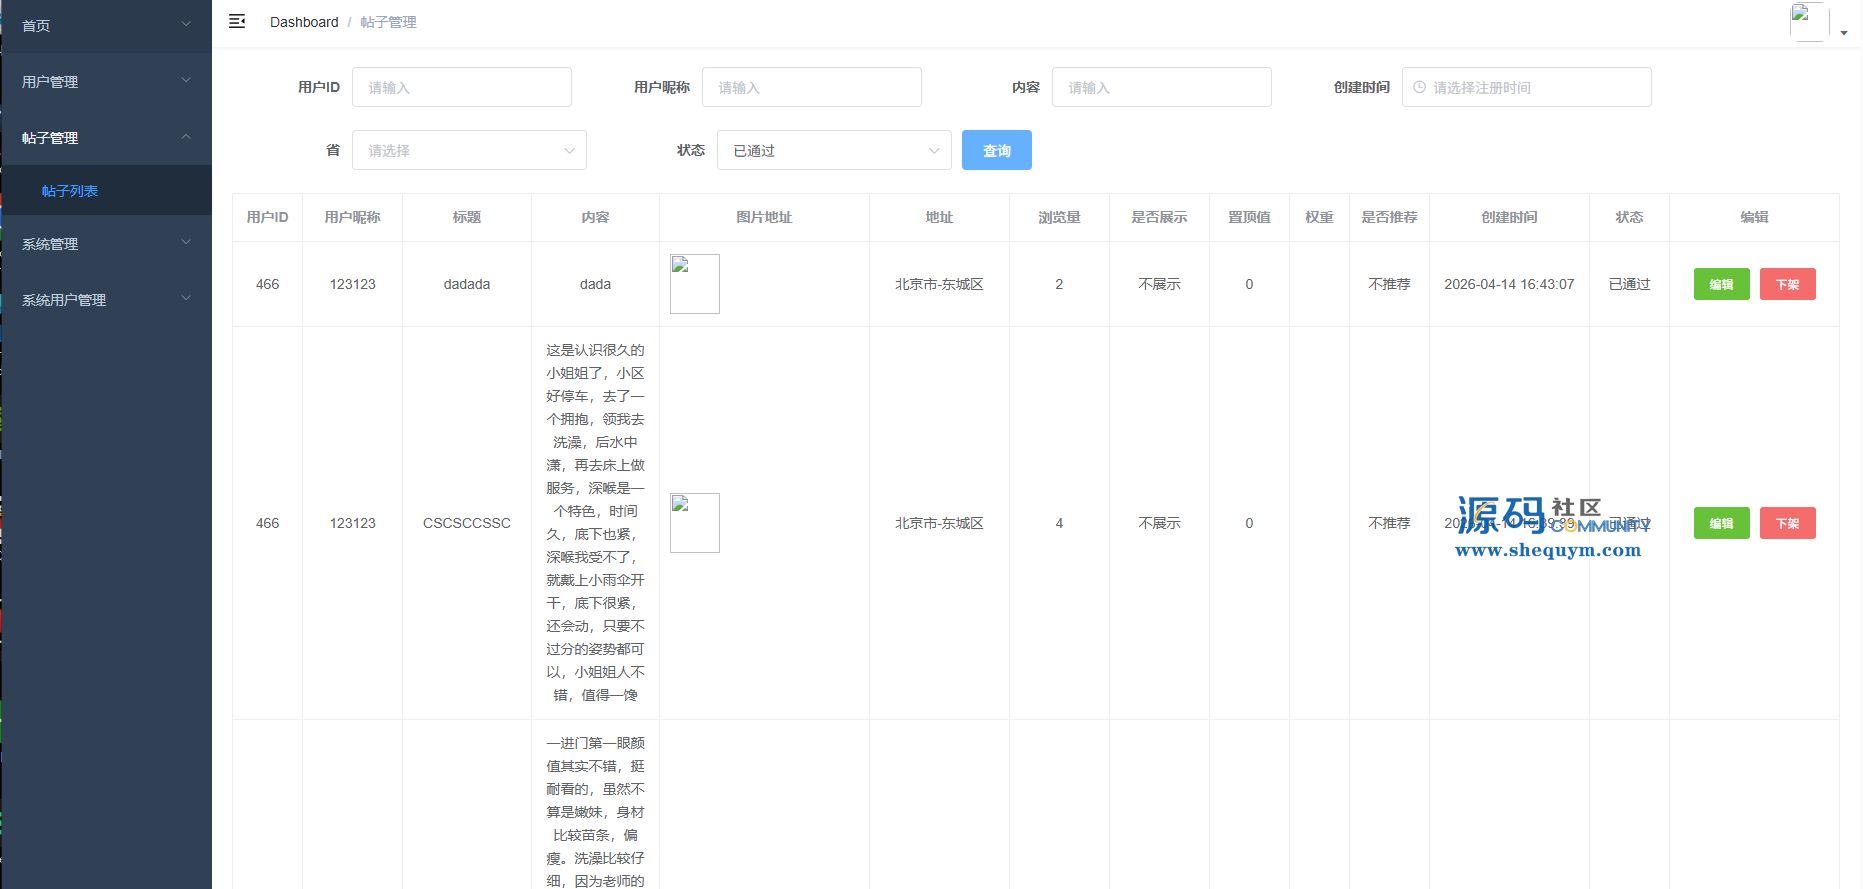Image resolution: width=1863 pixels, height=889 pixels.
Task: Click the blue 查询 button
Action: click(x=996, y=151)
